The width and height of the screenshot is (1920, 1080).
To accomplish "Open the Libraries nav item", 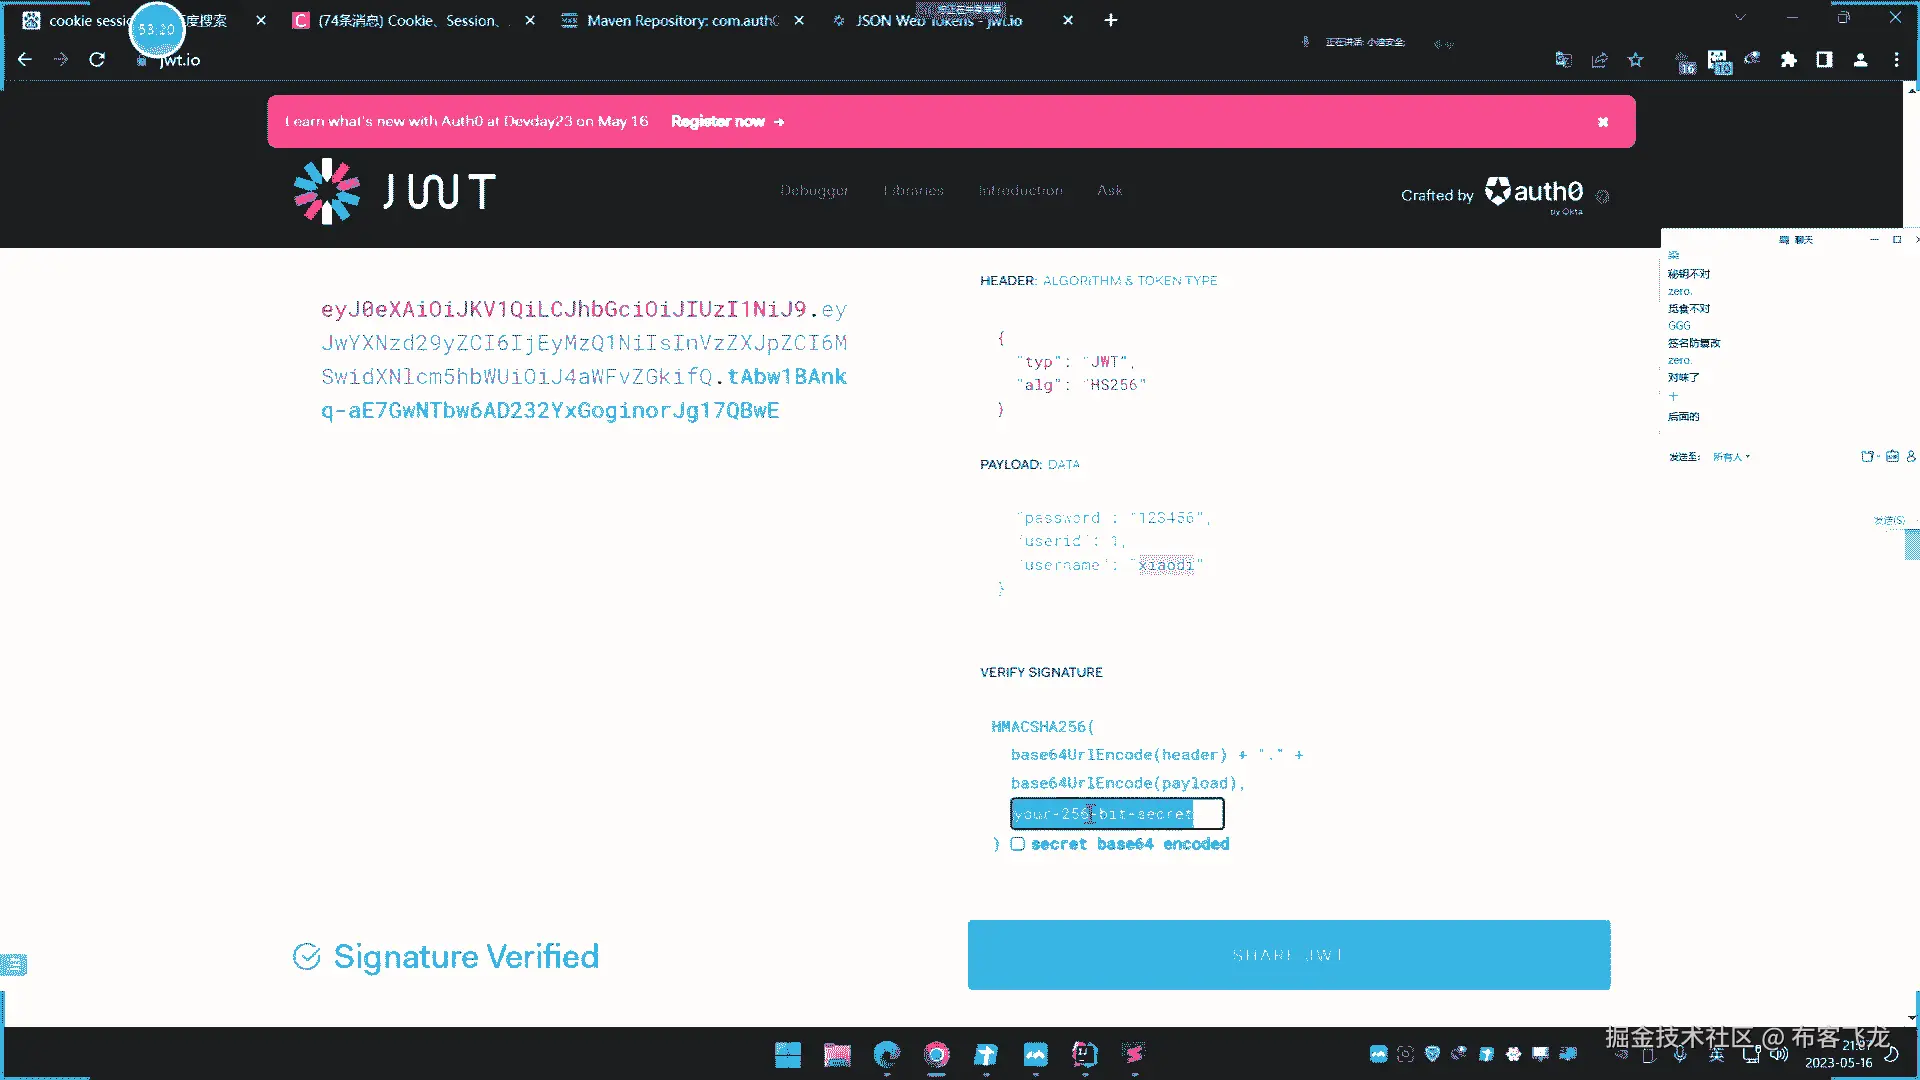I will coord(913,190).
